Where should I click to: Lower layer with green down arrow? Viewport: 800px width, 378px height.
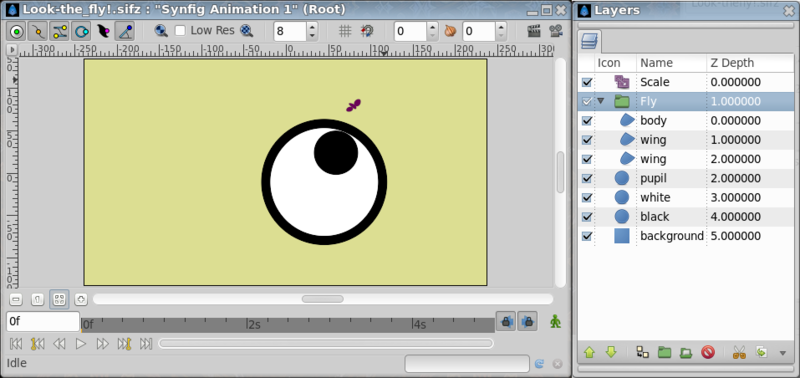pyautogui.click(x=611, y=352)
